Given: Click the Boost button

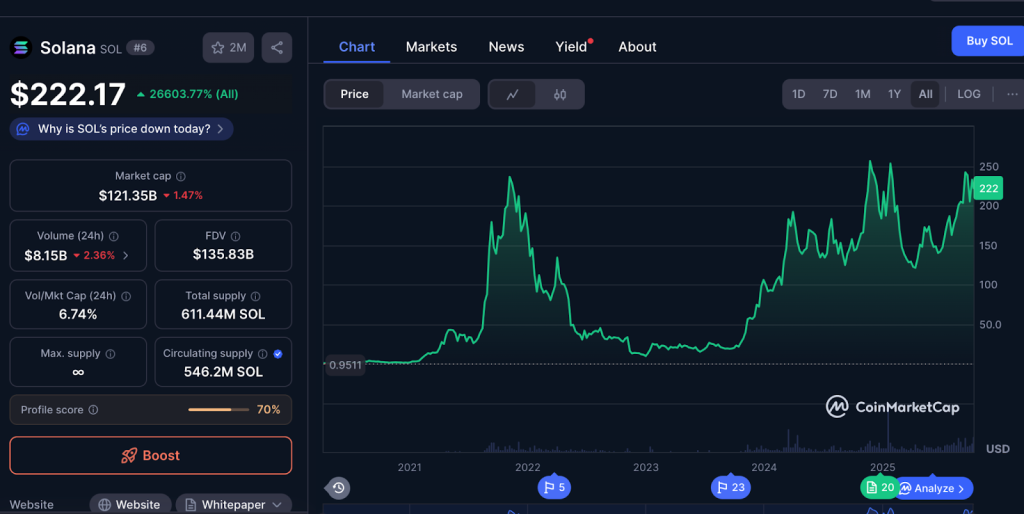Looking at the screenshot, I should click(x=151, y=455).
